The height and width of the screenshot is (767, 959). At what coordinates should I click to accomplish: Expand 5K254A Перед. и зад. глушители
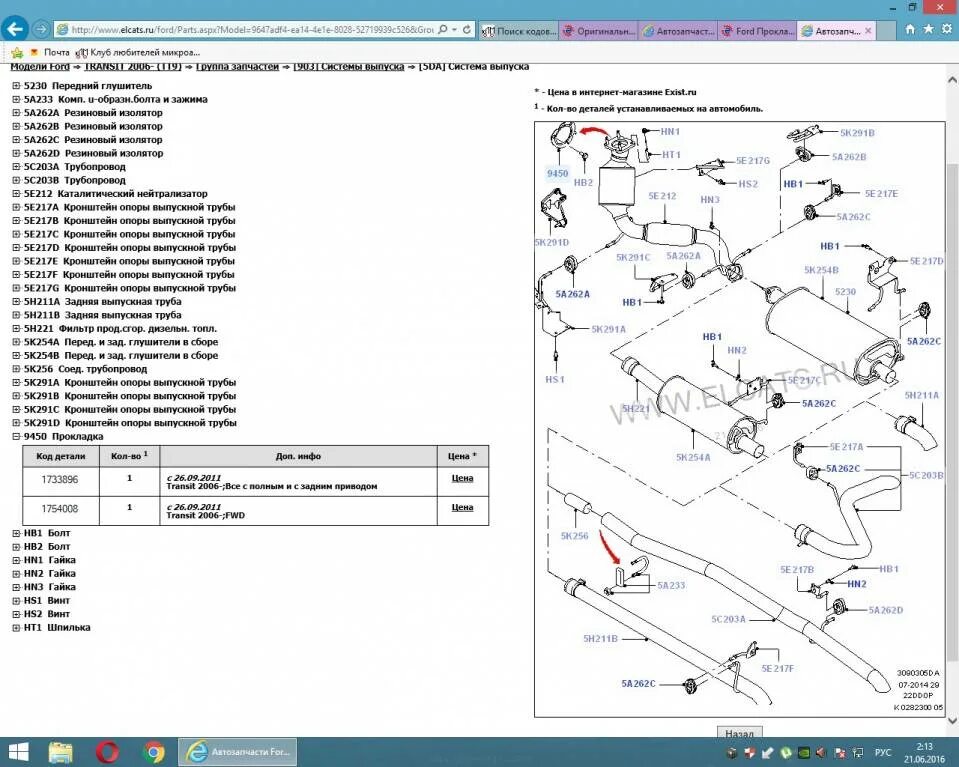pyautogui.click(x=17, y=342)
